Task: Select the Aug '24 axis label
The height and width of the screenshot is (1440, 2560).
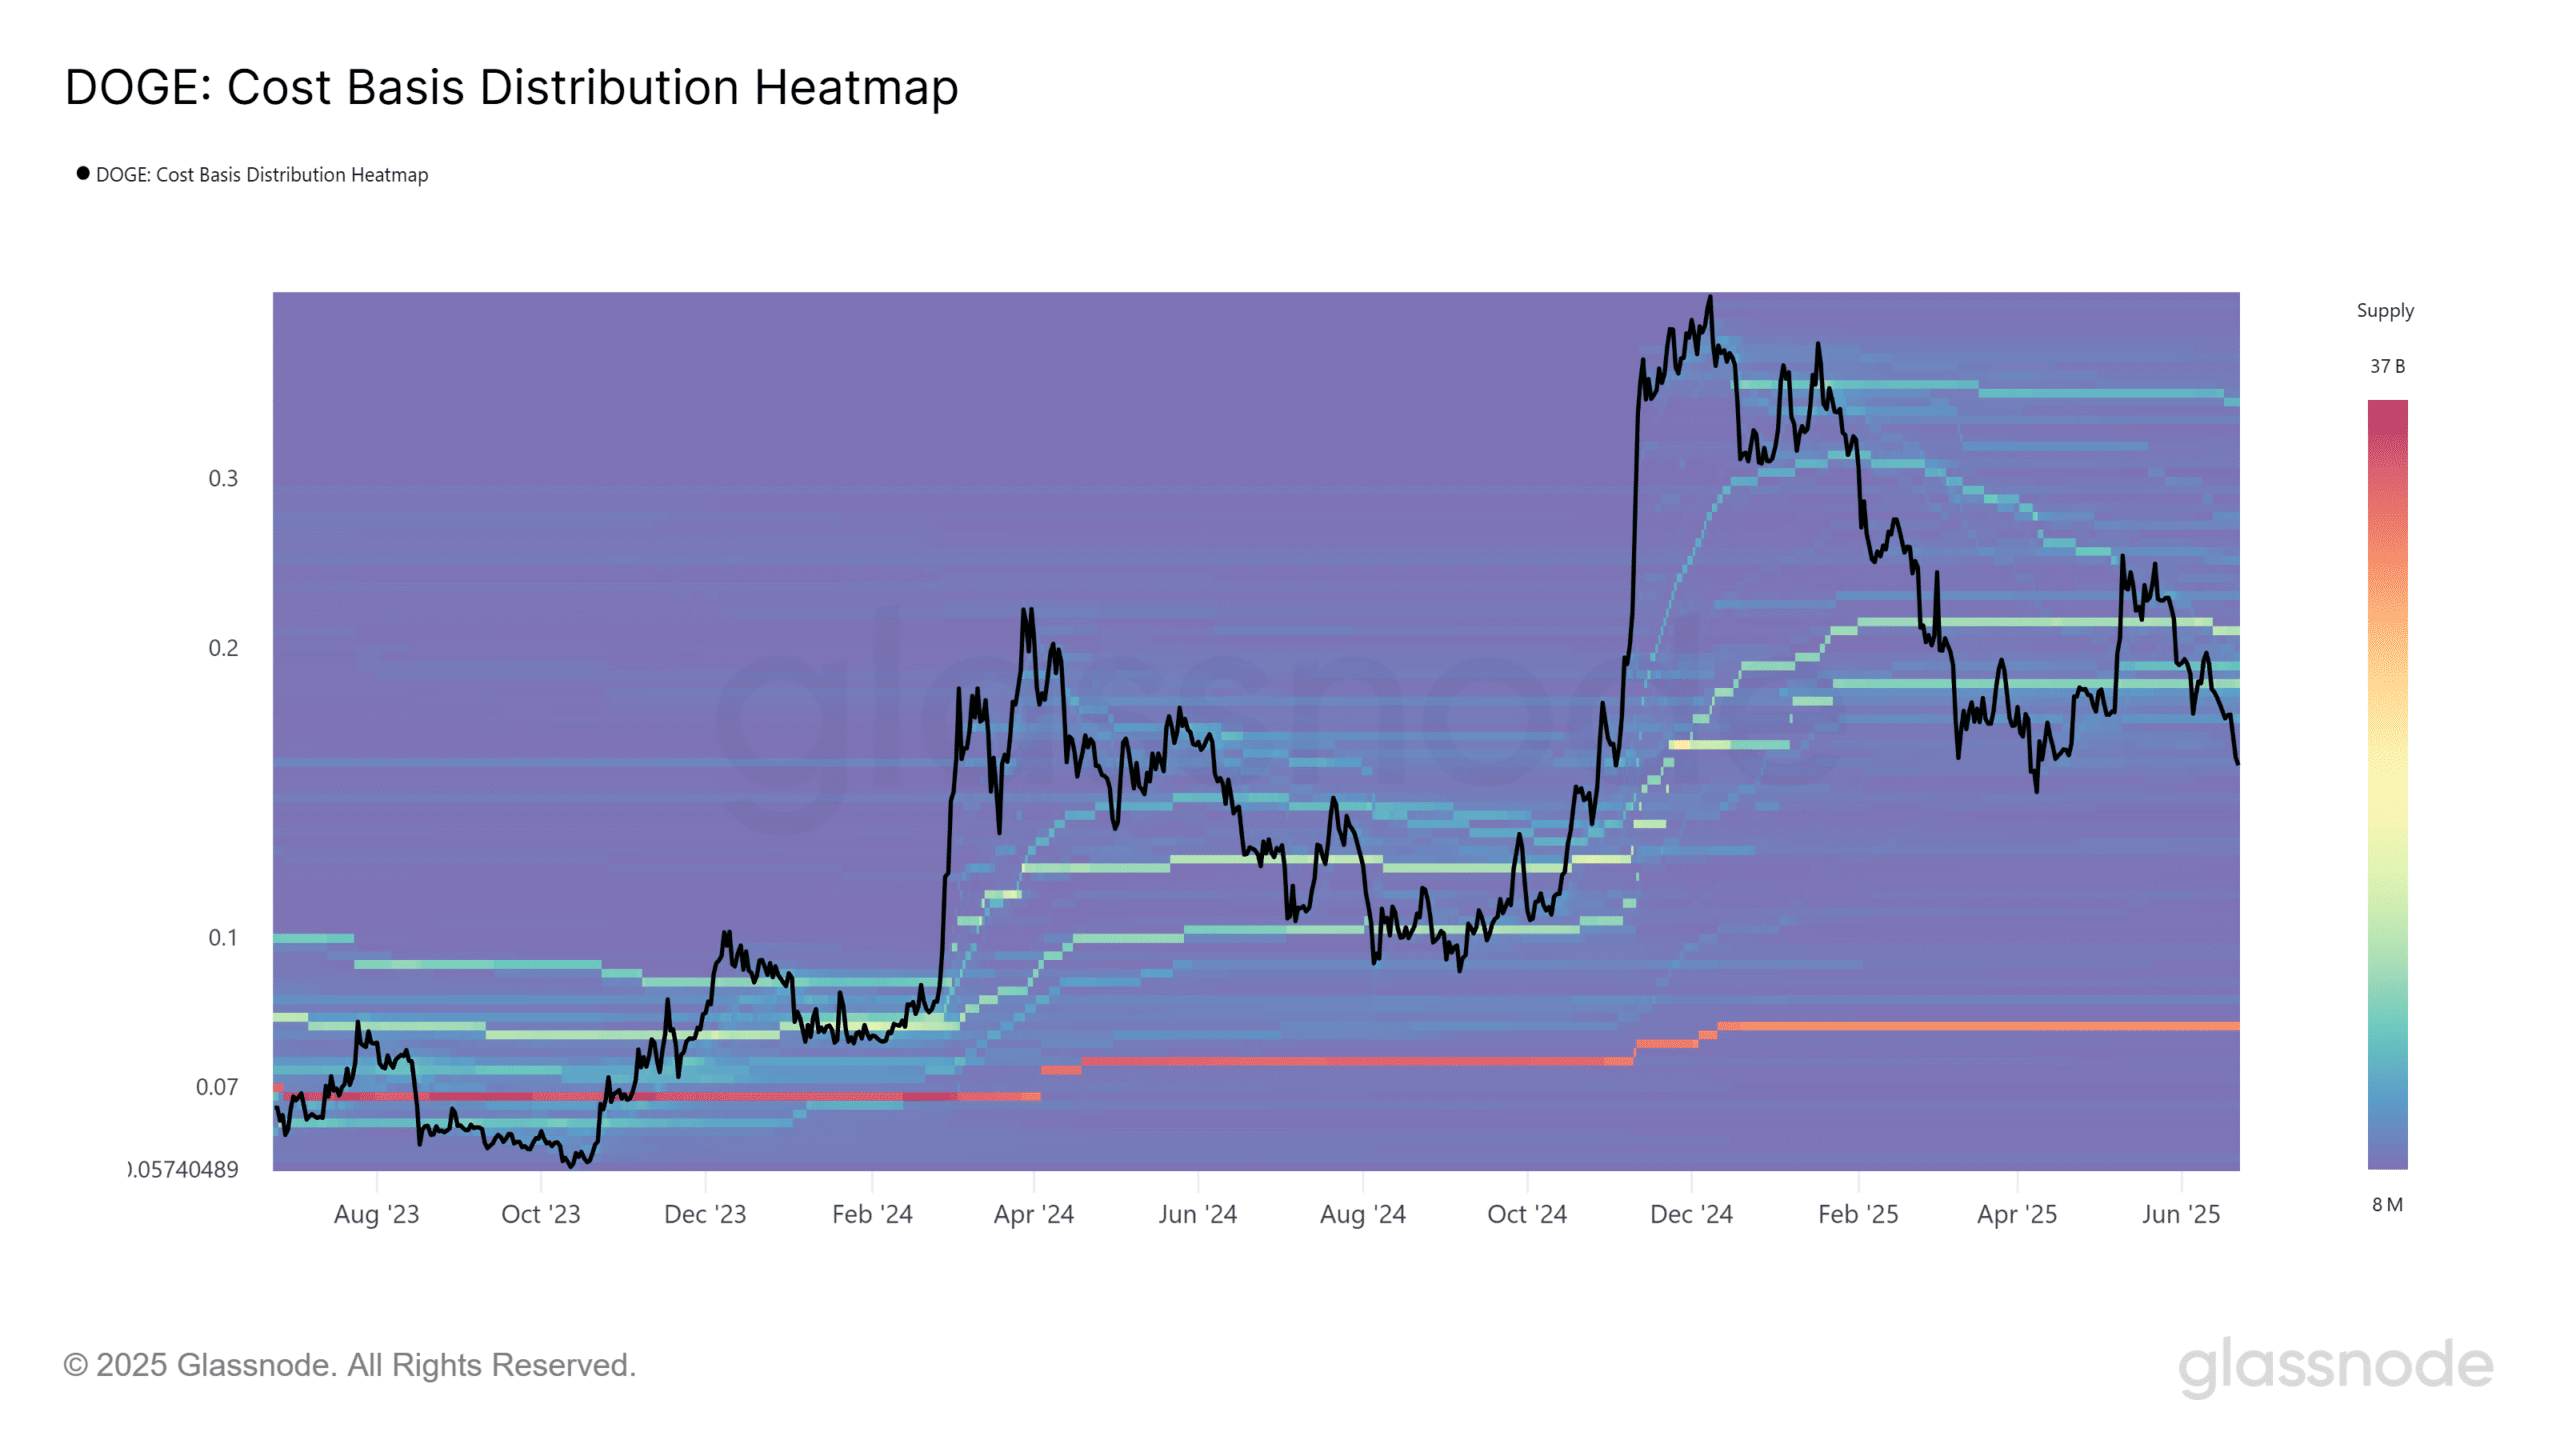Action: click(x=1362, y=1214)
